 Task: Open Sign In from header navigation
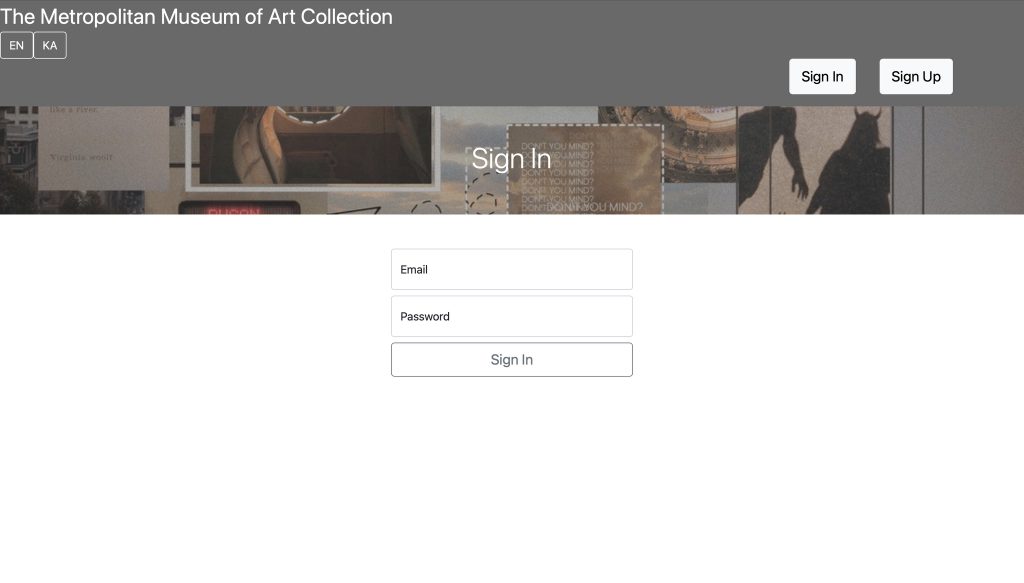click(x=822, y=76)
